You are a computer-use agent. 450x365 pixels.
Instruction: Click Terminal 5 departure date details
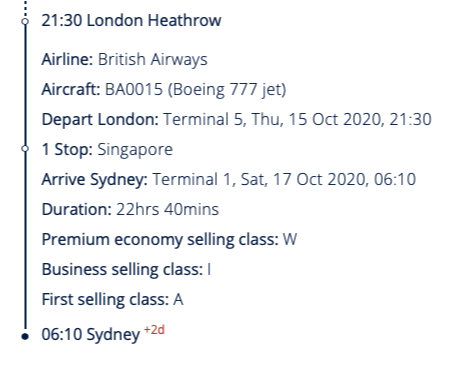pyautogui.click(x=297, y=119)
